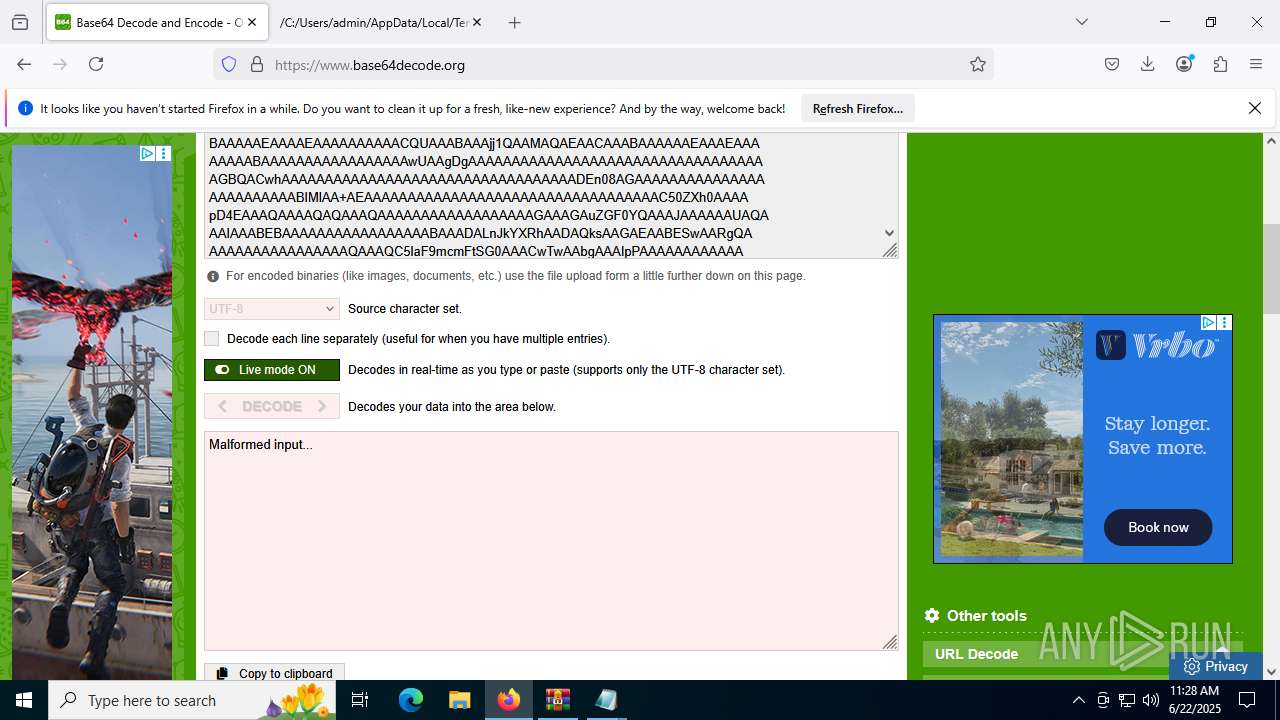This screenshot has width=1280, height=720.
Task: Click the network icon in the system tray
Action: point(1126,700)
